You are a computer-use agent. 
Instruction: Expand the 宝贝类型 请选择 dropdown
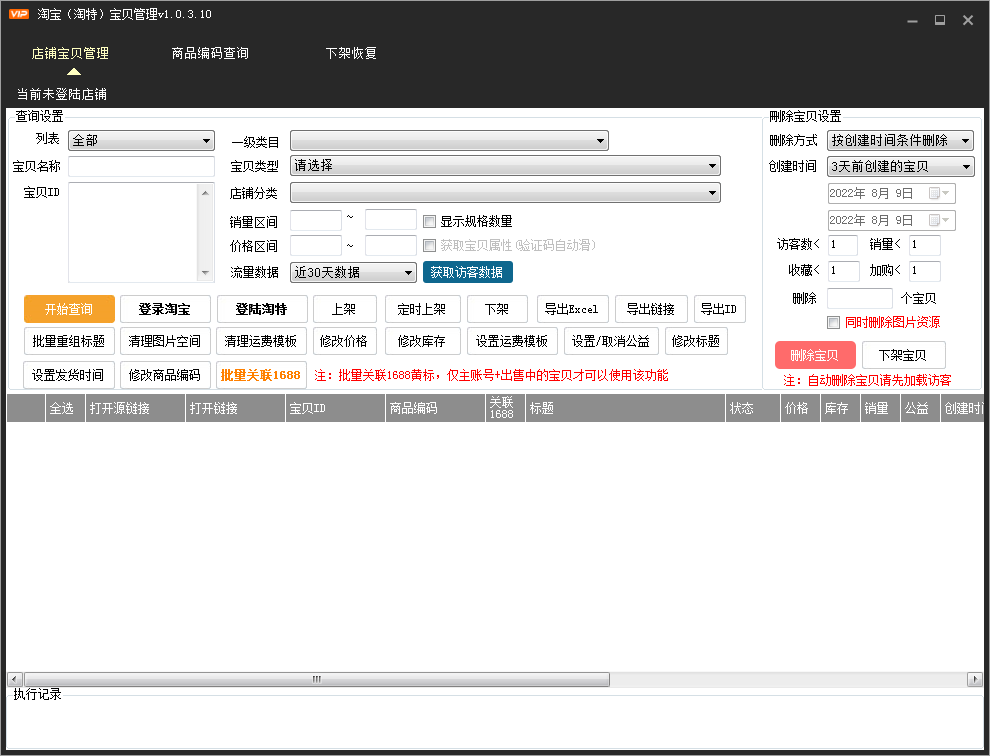coord(504,165)
